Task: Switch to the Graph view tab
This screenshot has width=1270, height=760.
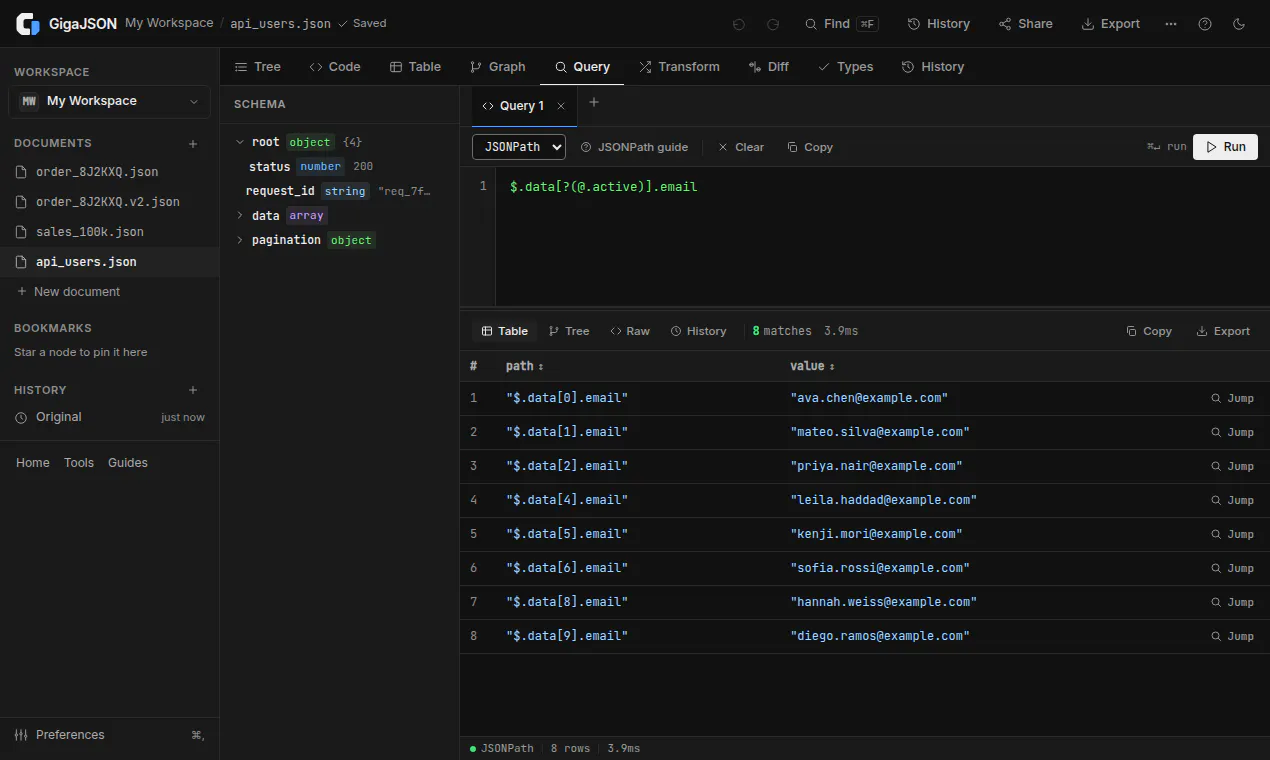Action: point(497,67)
